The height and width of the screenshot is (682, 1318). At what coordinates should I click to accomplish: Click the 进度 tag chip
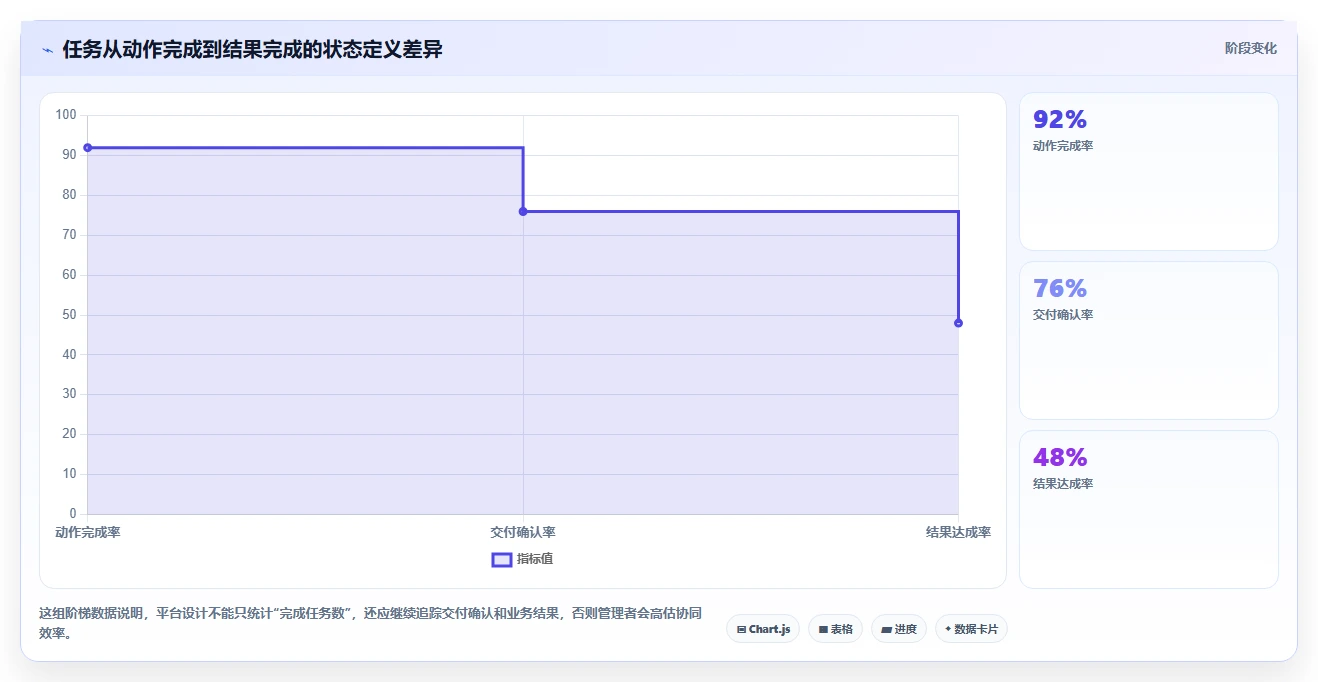pos(899,629)
